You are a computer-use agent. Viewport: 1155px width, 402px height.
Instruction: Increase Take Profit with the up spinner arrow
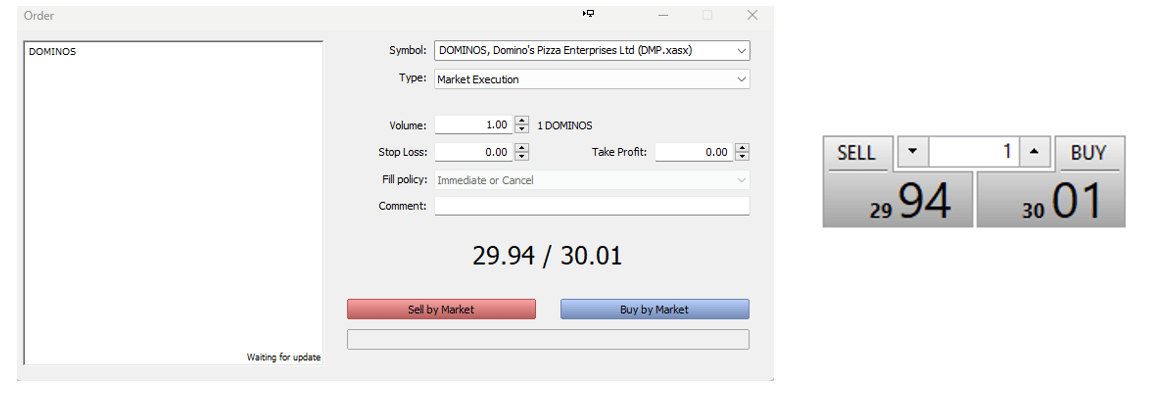(741, 148)
